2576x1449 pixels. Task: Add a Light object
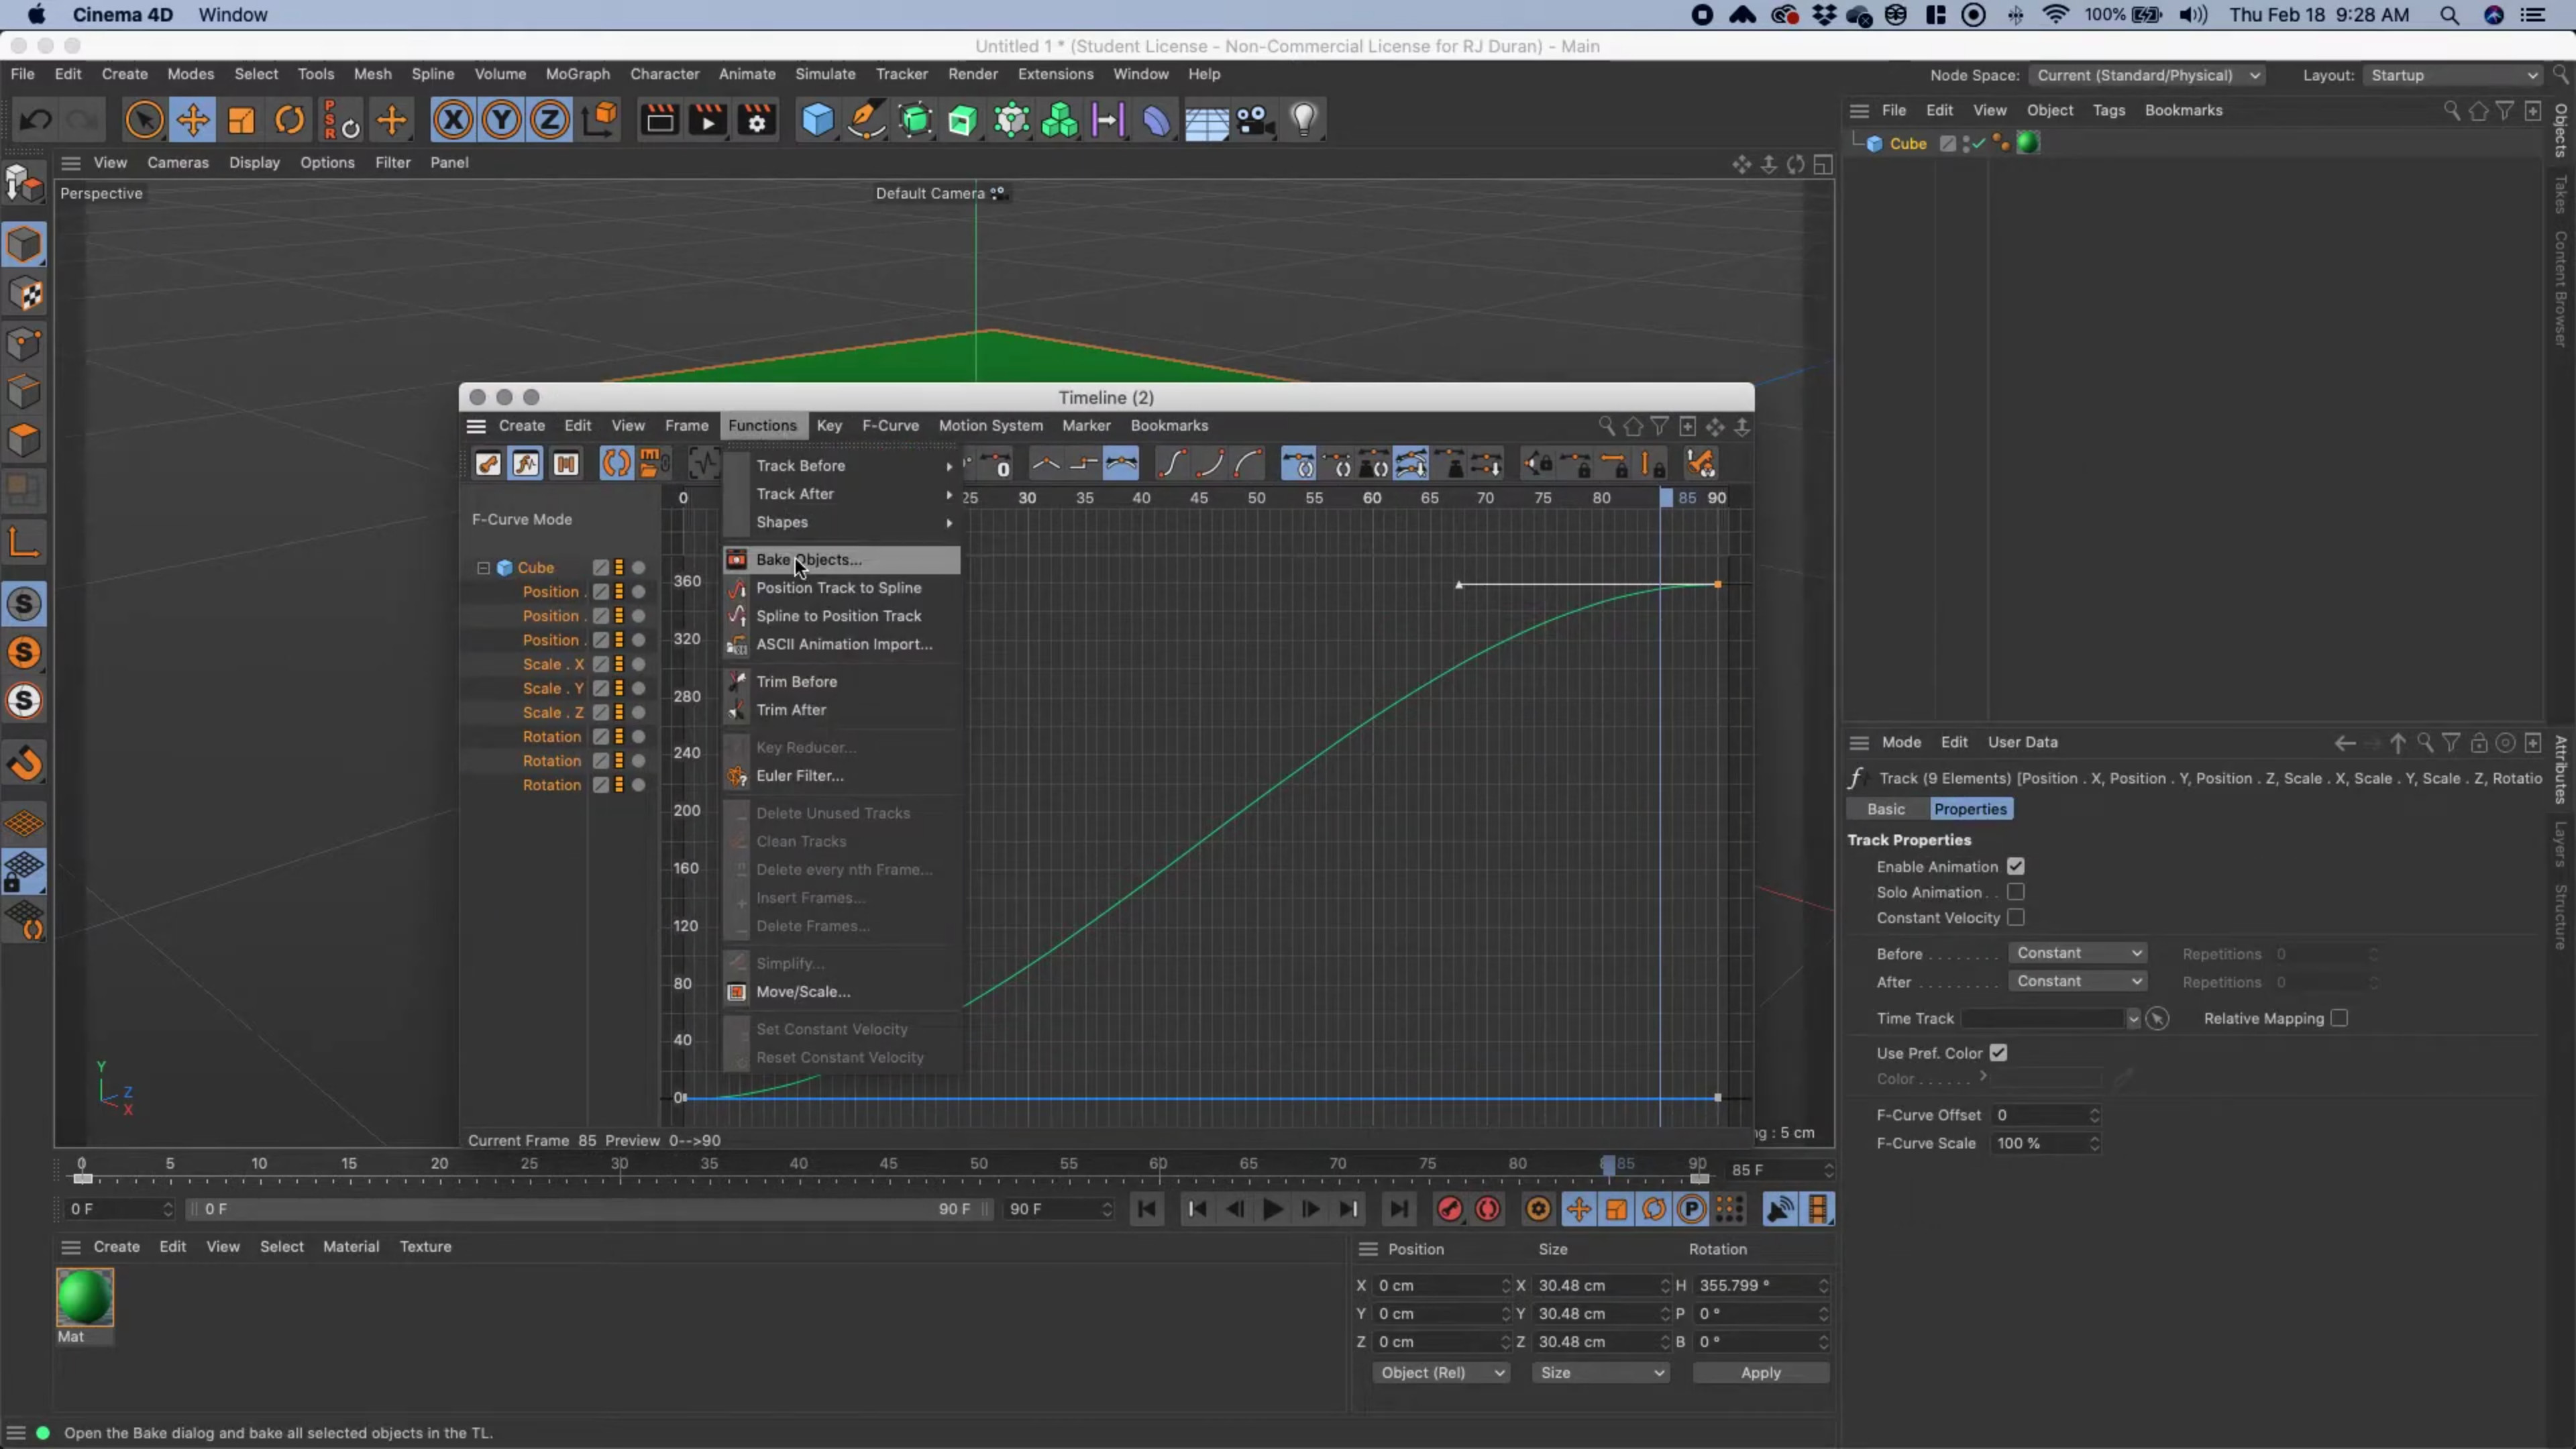pyautogui.click(x=1303, y=121)
